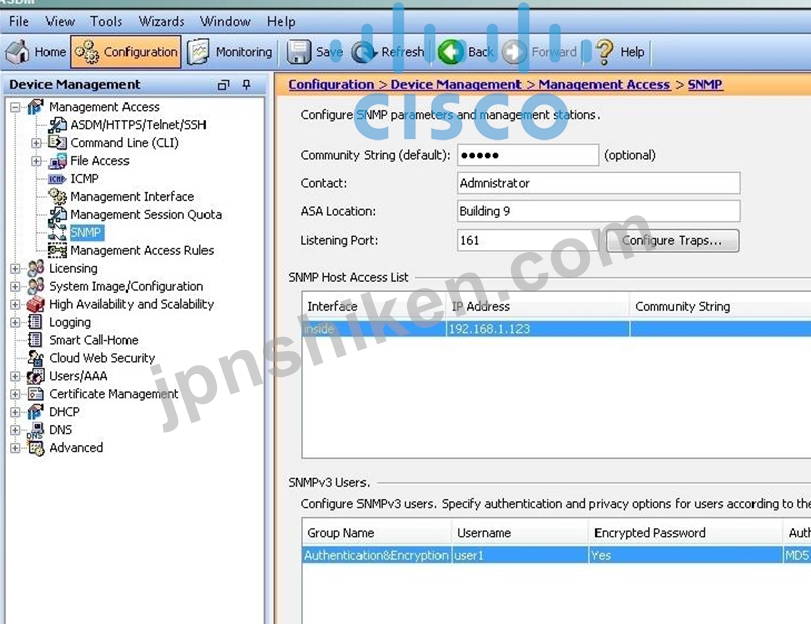The height and width of the screenshot is (624, 811).
Task: Click the Configure Traps button
Action: point(672,241)
